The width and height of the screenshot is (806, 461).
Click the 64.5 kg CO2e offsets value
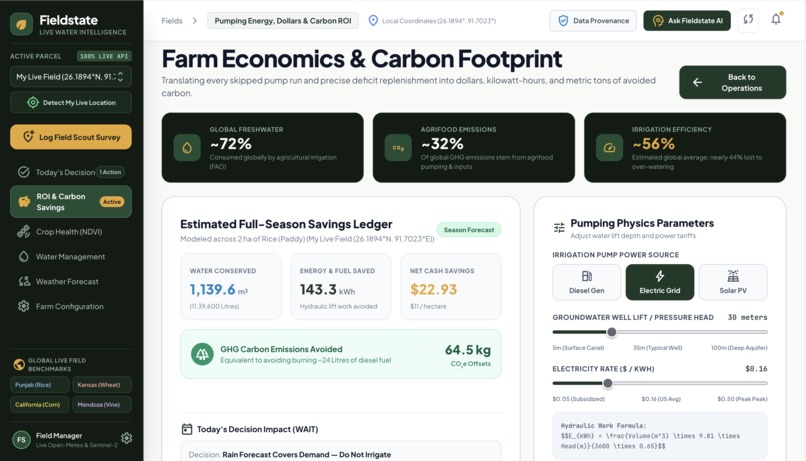(468, 350)
